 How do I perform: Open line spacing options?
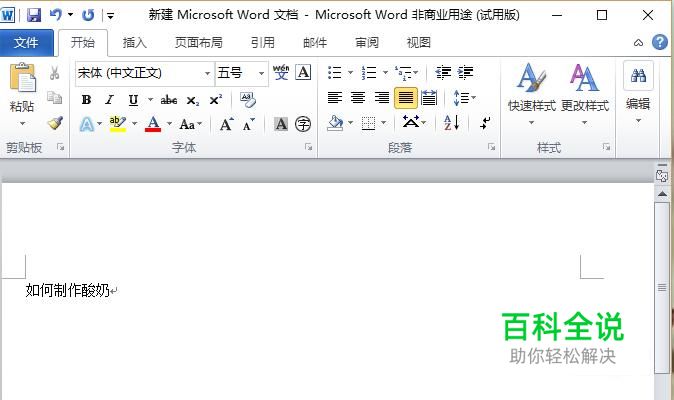pos(464,98)
